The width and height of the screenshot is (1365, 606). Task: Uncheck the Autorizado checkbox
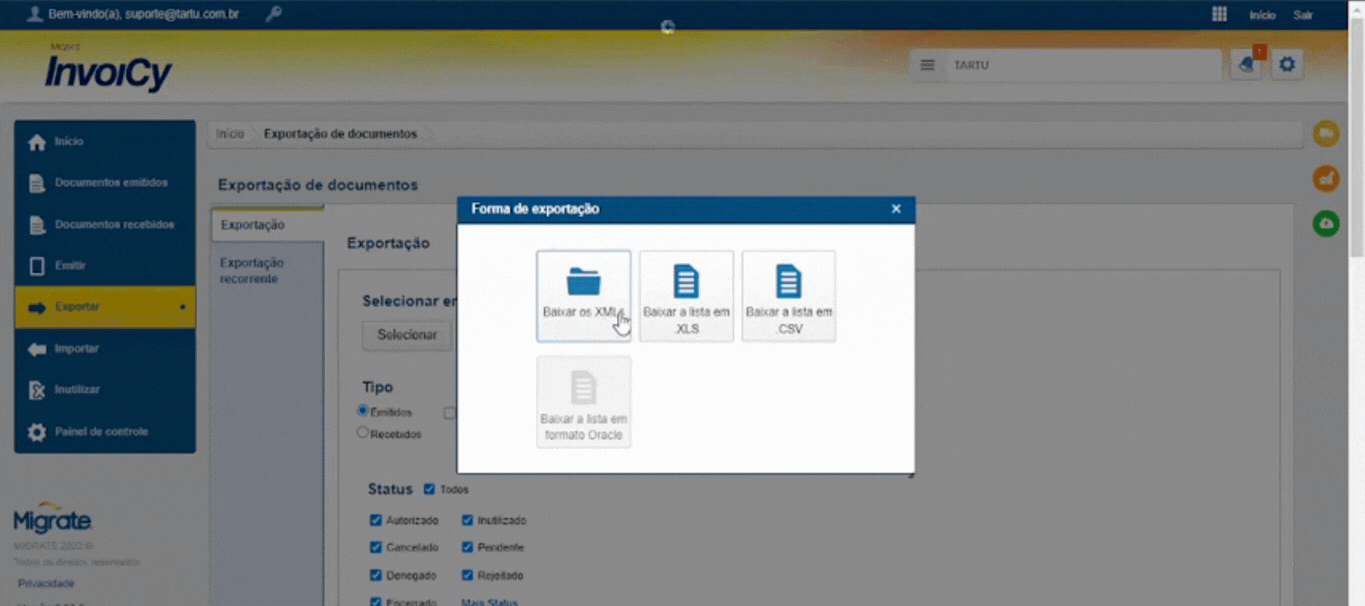(x=376, y=520)
